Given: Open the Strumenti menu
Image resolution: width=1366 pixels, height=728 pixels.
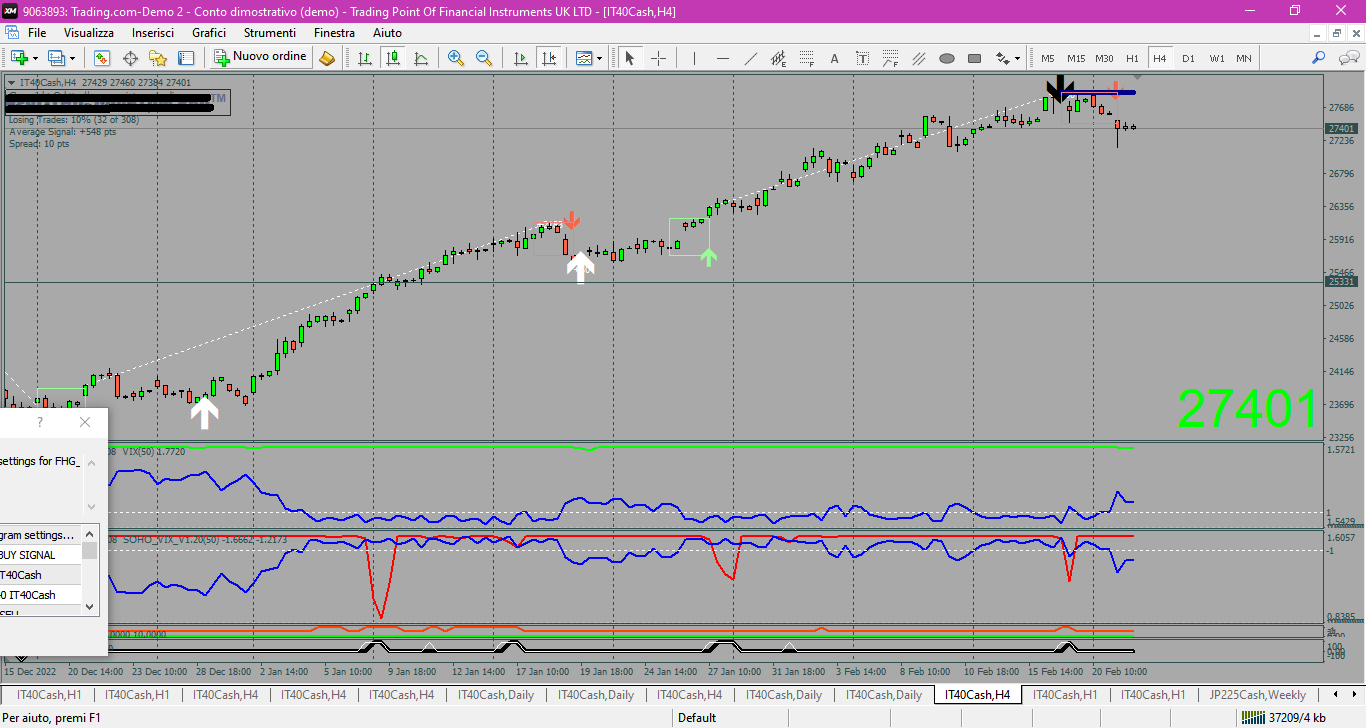Looking at the screenshot, I should 270,33.
